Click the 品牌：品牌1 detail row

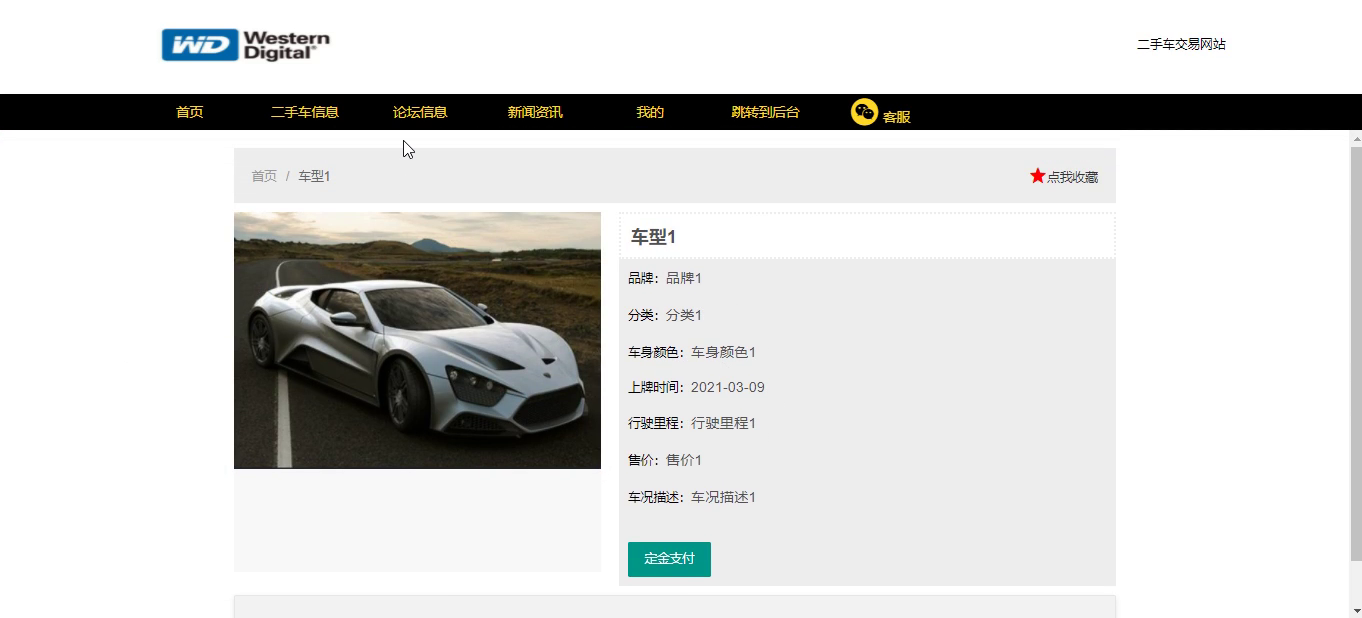coord(665,278)
